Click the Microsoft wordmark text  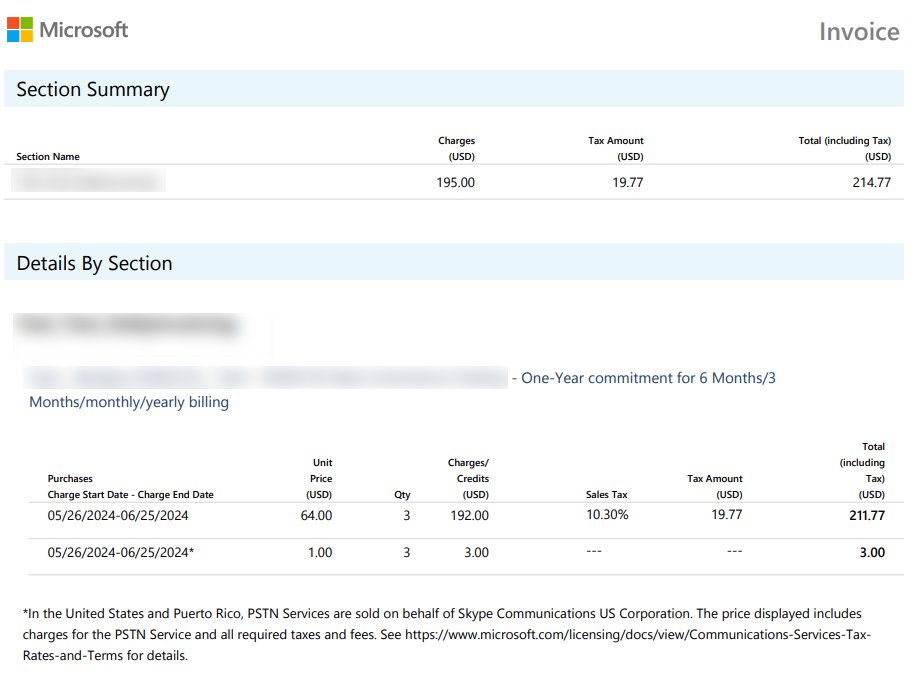(84, 30)
